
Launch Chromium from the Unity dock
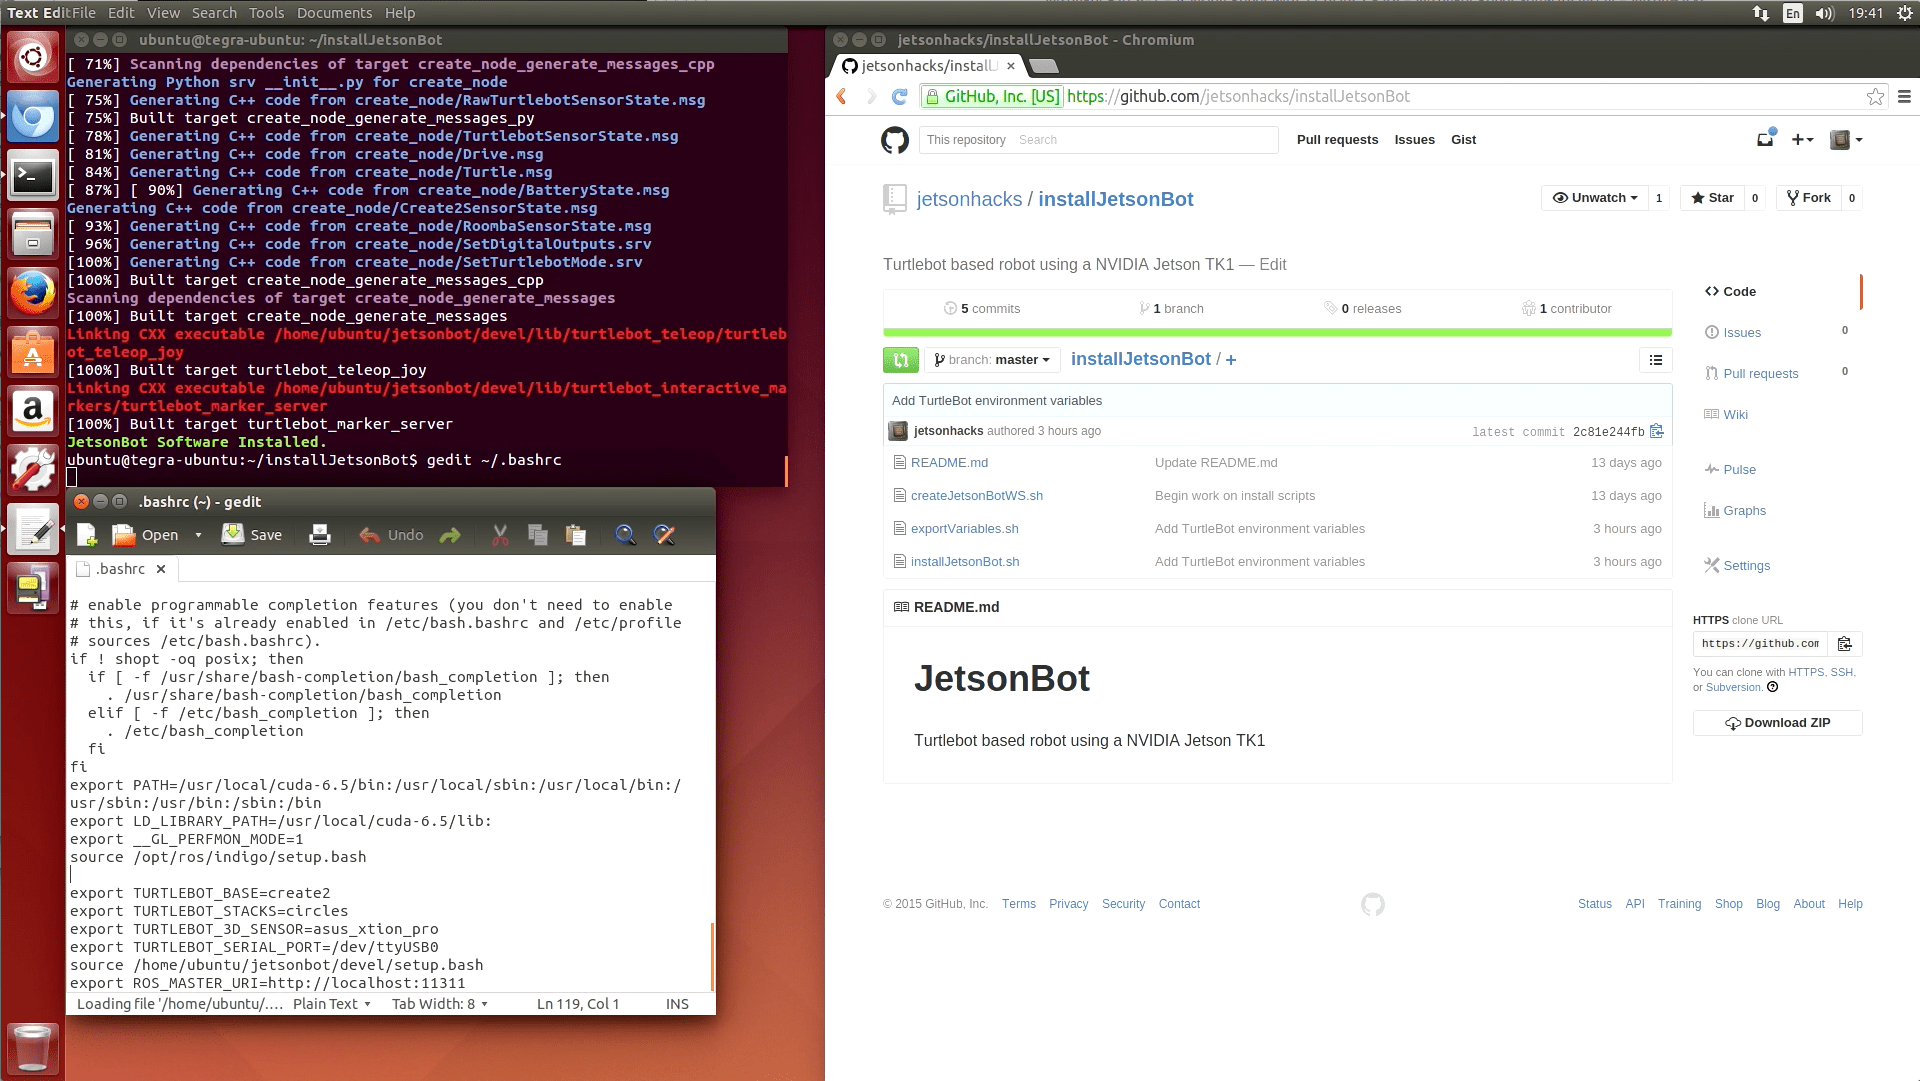point(33,117)
